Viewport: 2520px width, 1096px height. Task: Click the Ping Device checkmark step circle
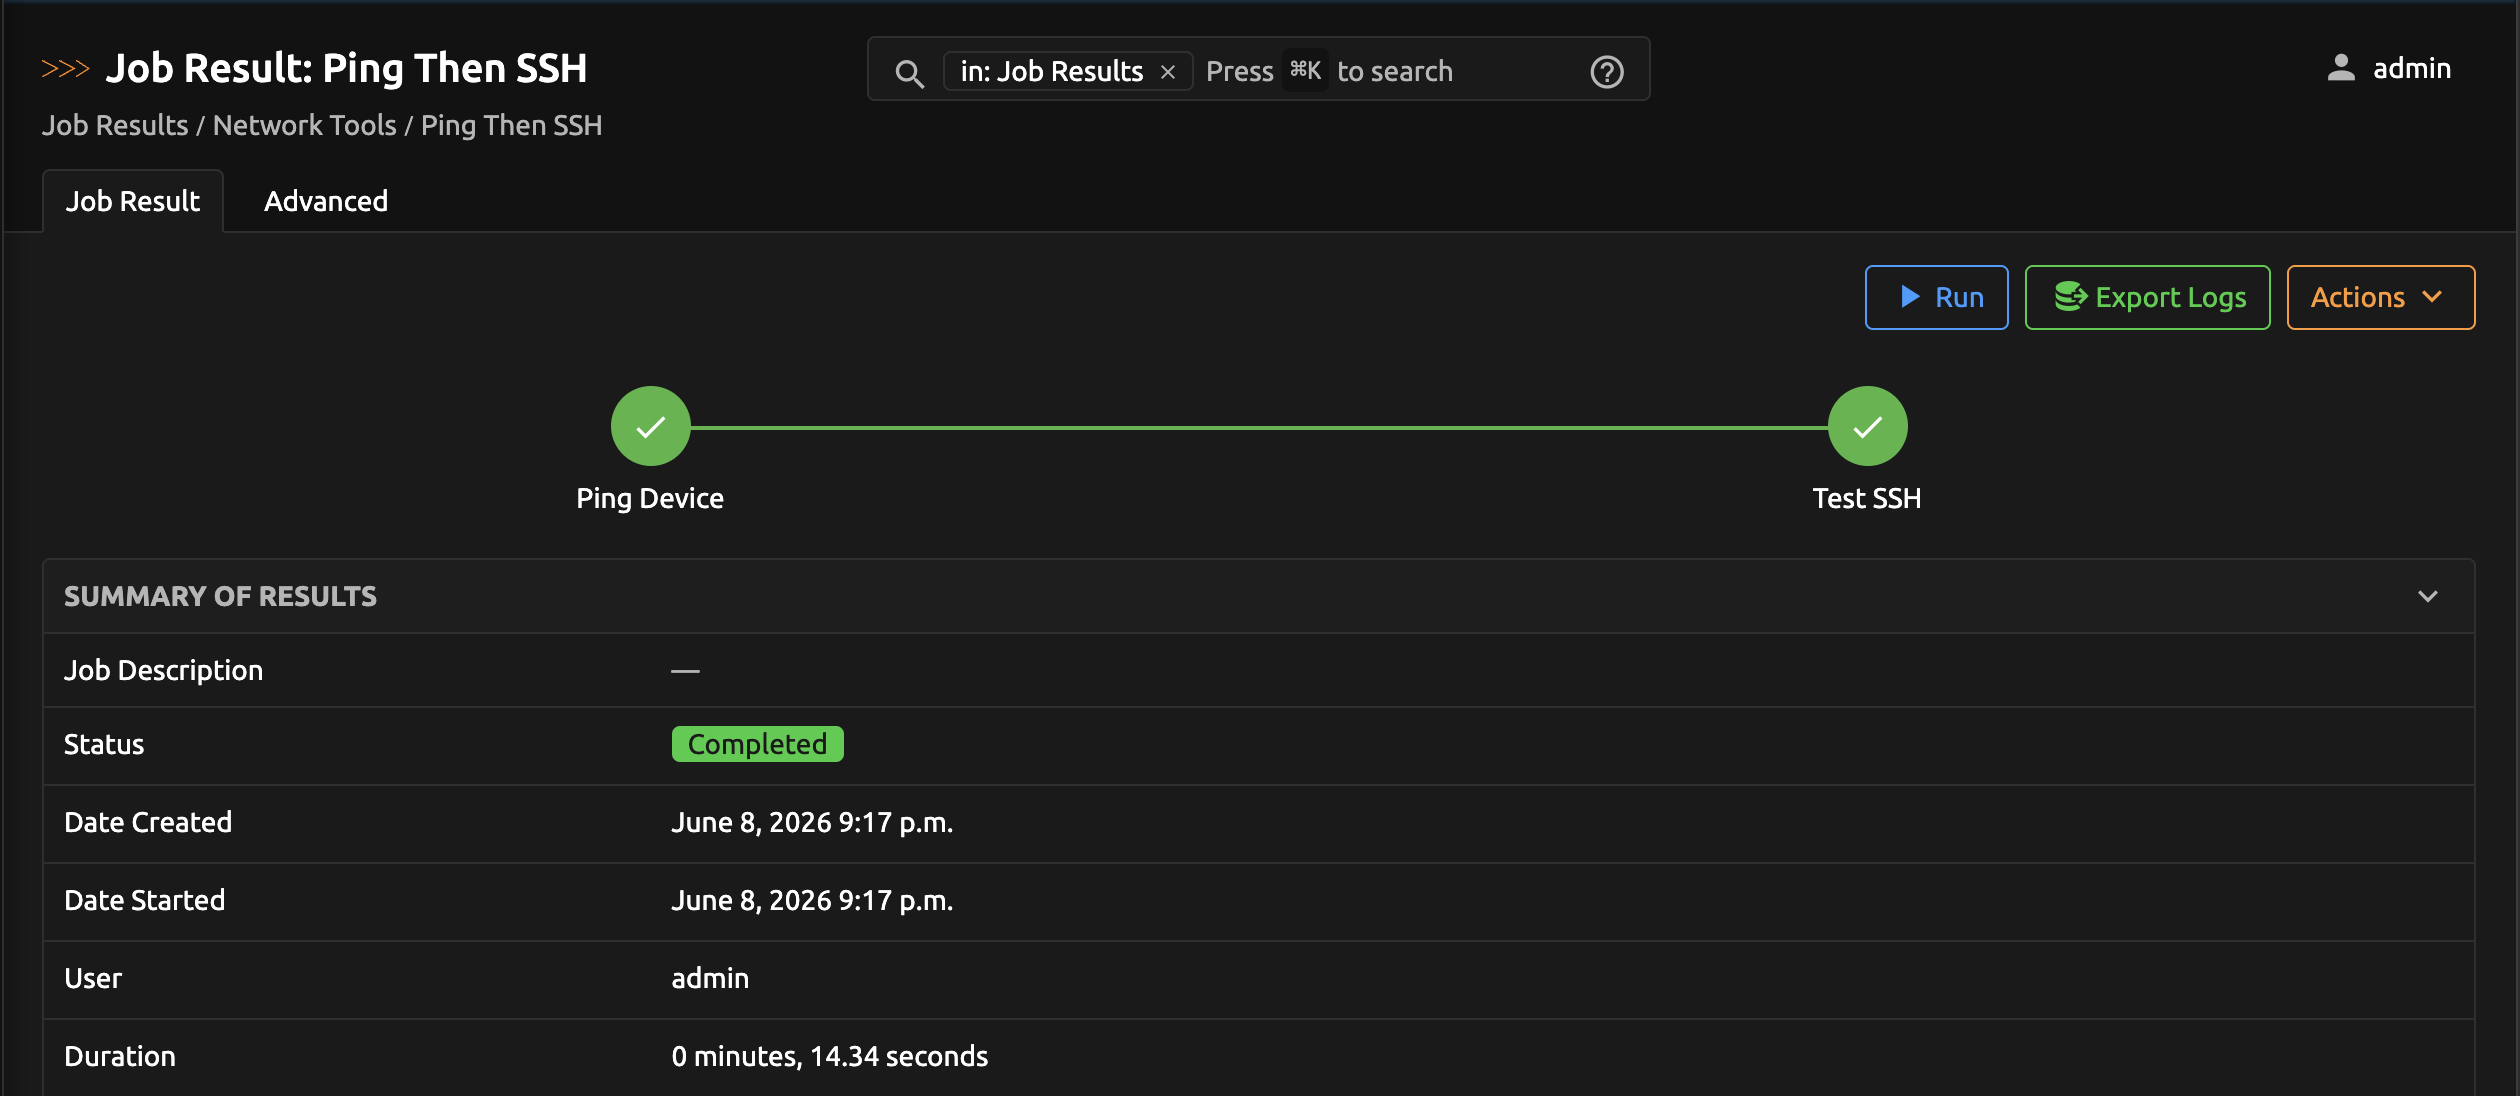(x=651, y=426)
